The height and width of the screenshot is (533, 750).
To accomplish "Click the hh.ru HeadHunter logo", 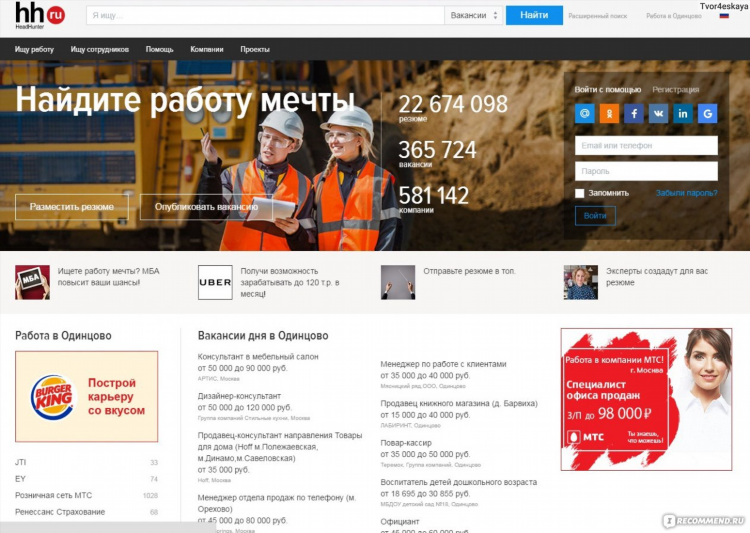I will (40, 15).
